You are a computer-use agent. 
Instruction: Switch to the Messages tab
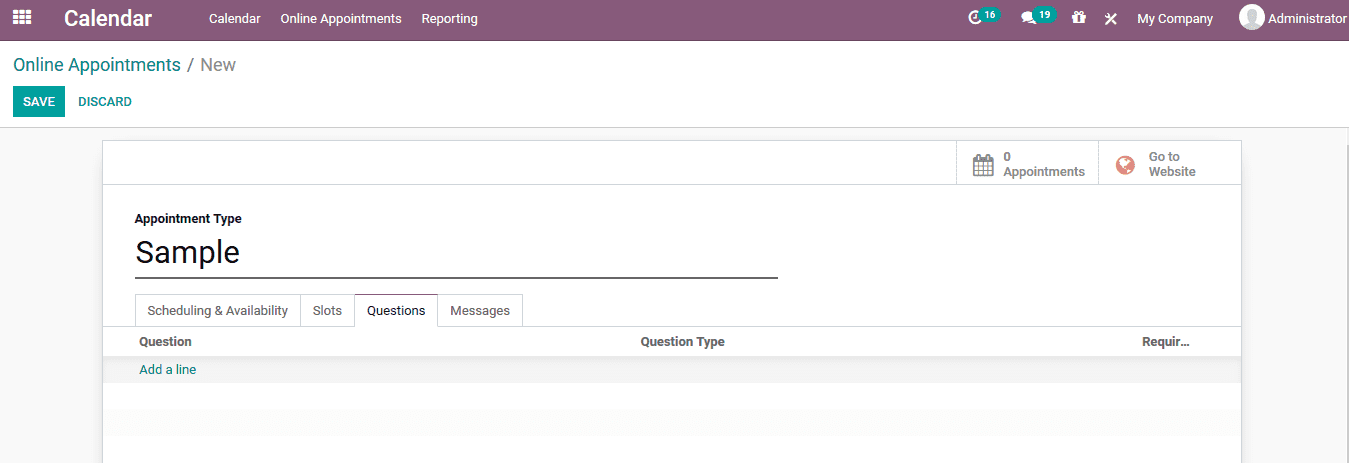(480, 310)
